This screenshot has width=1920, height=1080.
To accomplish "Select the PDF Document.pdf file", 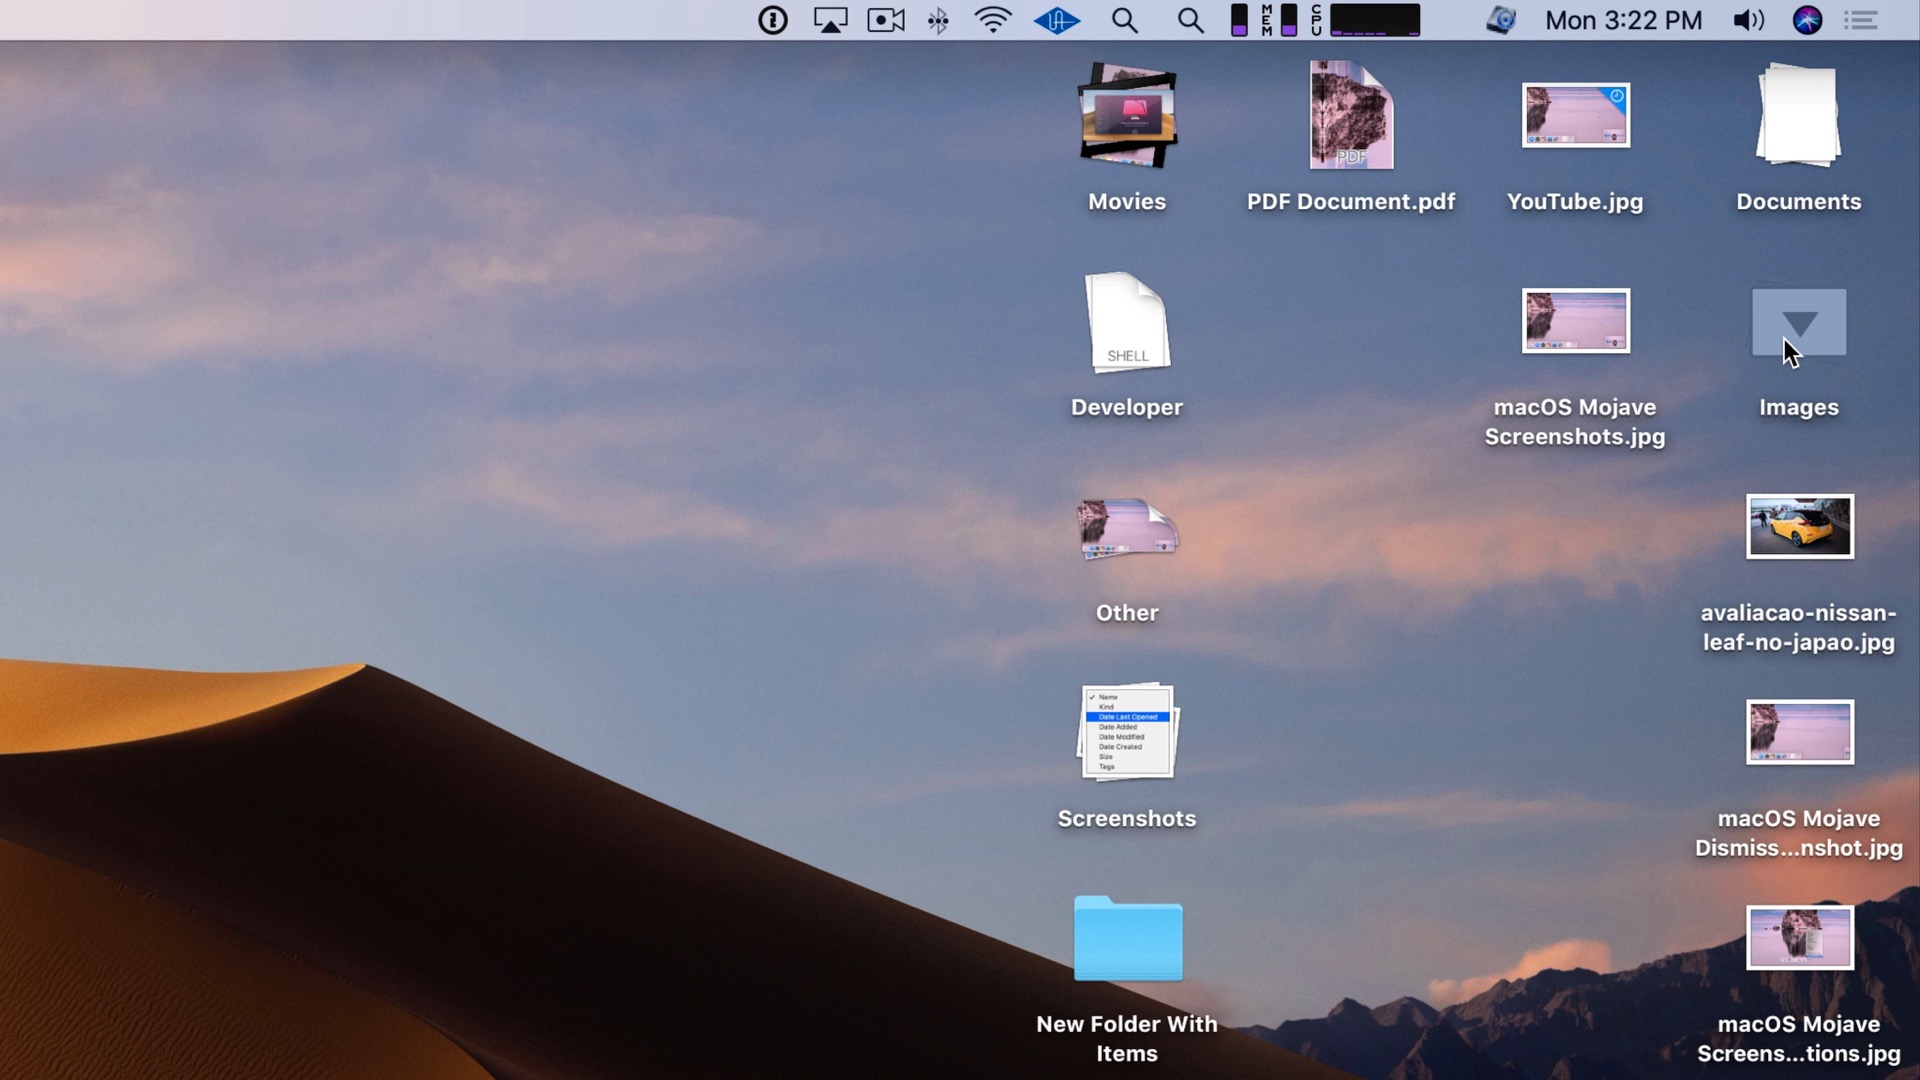I will (x=1351, y=116).
